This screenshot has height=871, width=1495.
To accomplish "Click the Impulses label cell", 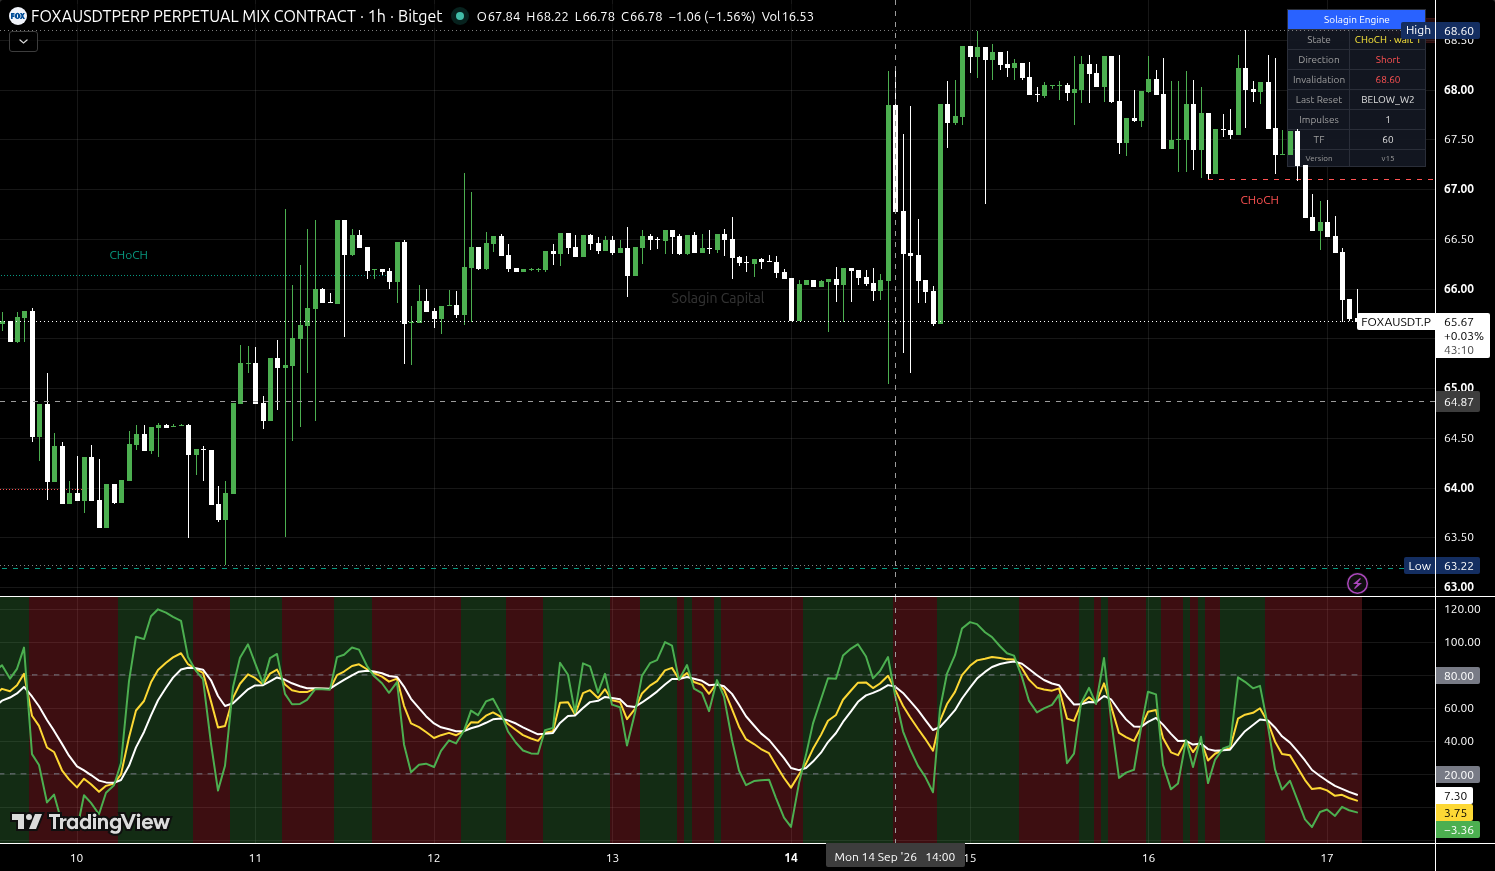I will 1318,119.
